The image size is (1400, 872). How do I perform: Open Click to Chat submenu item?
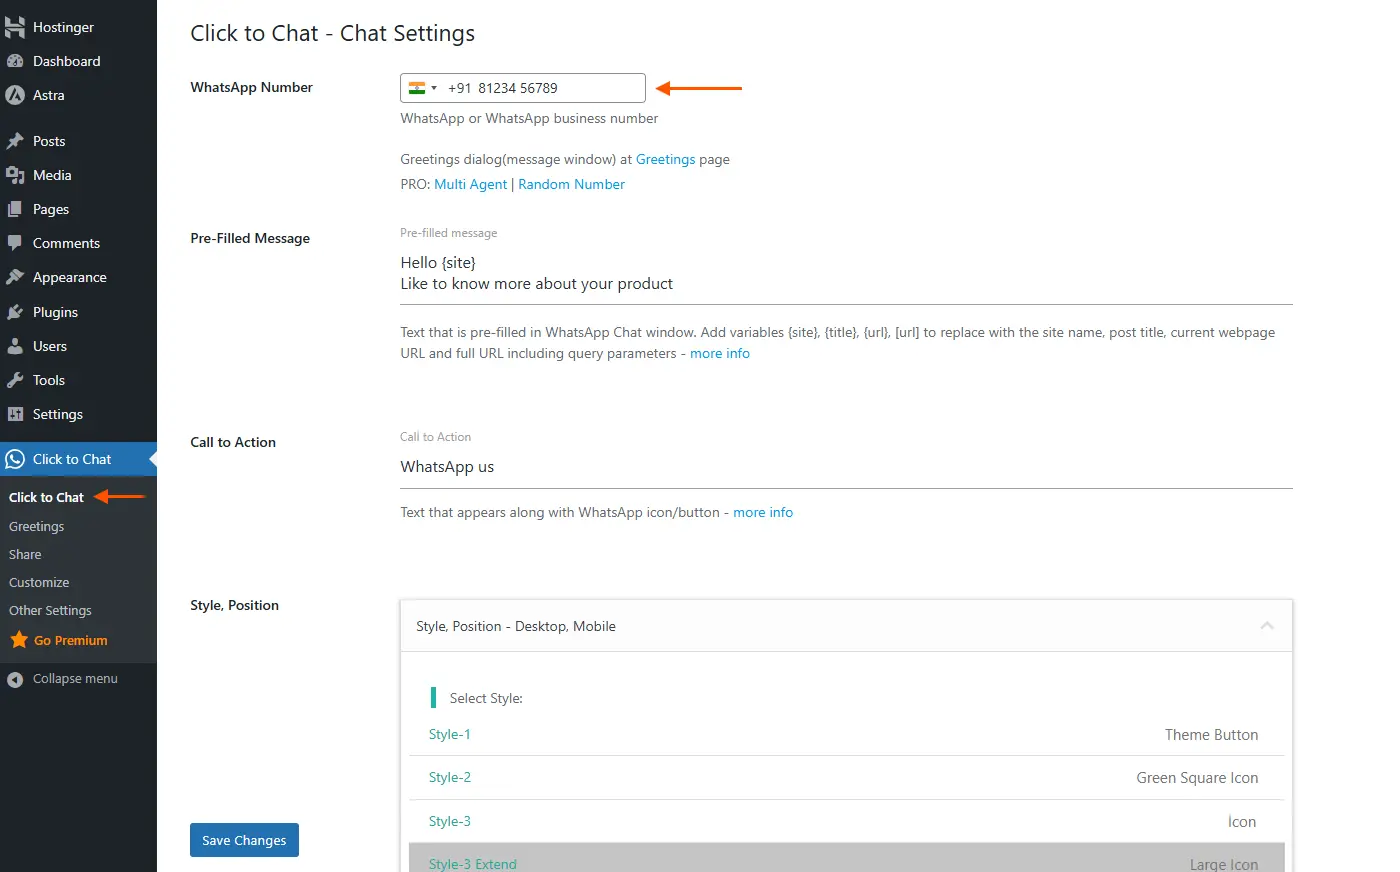coord(46,497)
